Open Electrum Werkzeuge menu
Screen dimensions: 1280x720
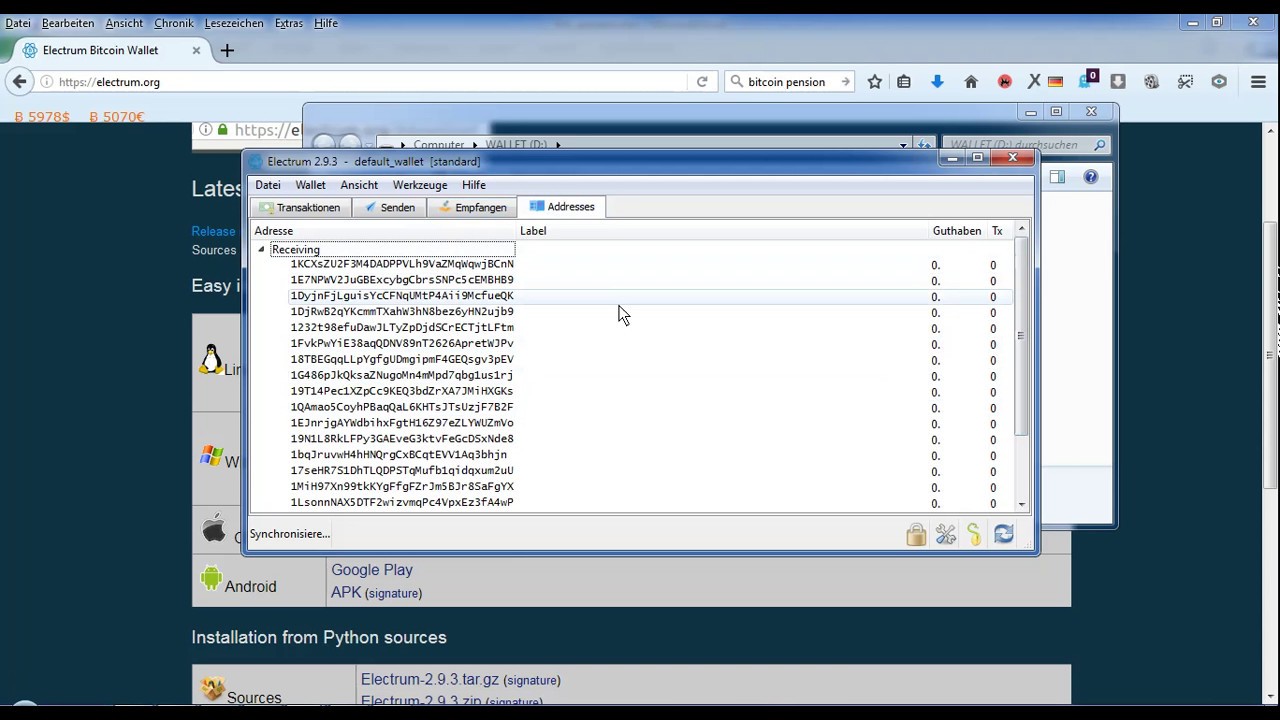pos(420,185)
